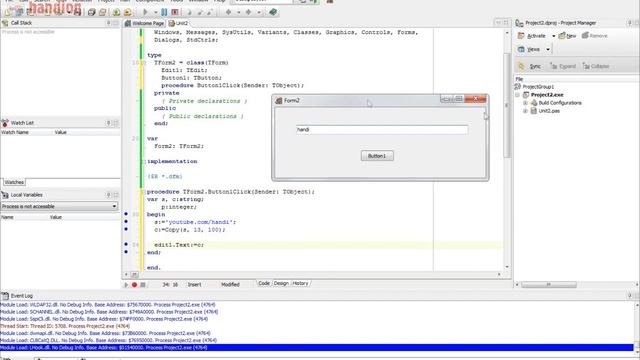Click the highlighted LHook.dll Event Log line
The height and width of the screenshot is (360, 640).
[x=317, y=348]
